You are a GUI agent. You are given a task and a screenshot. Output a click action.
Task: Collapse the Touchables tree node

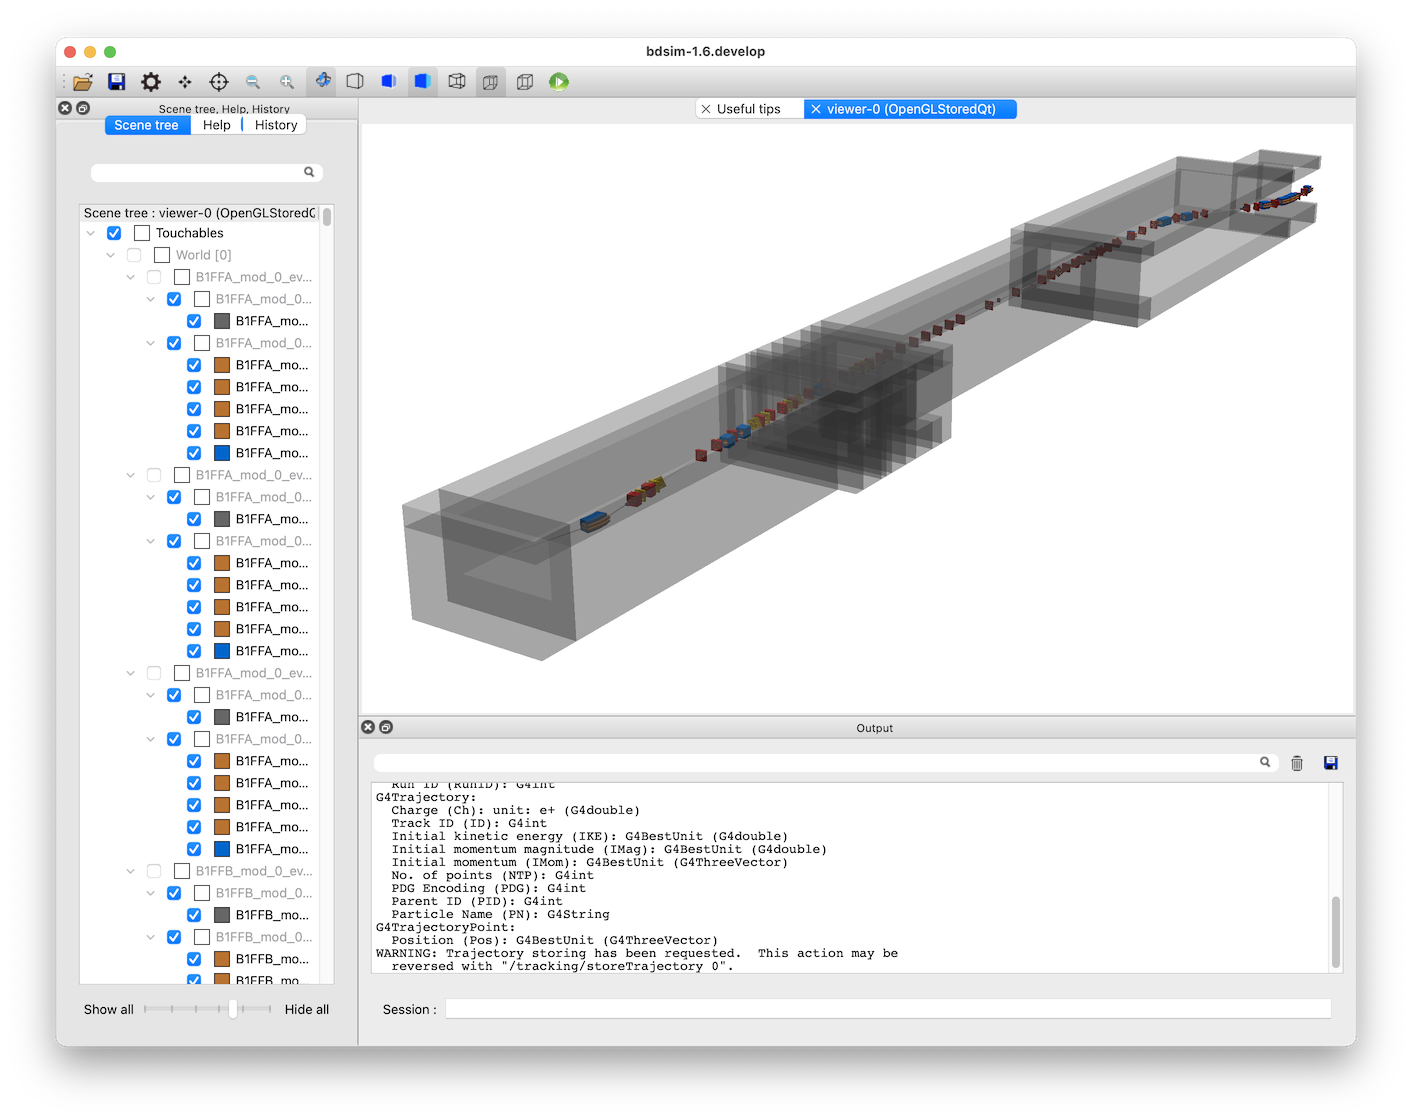coord(91,233)
